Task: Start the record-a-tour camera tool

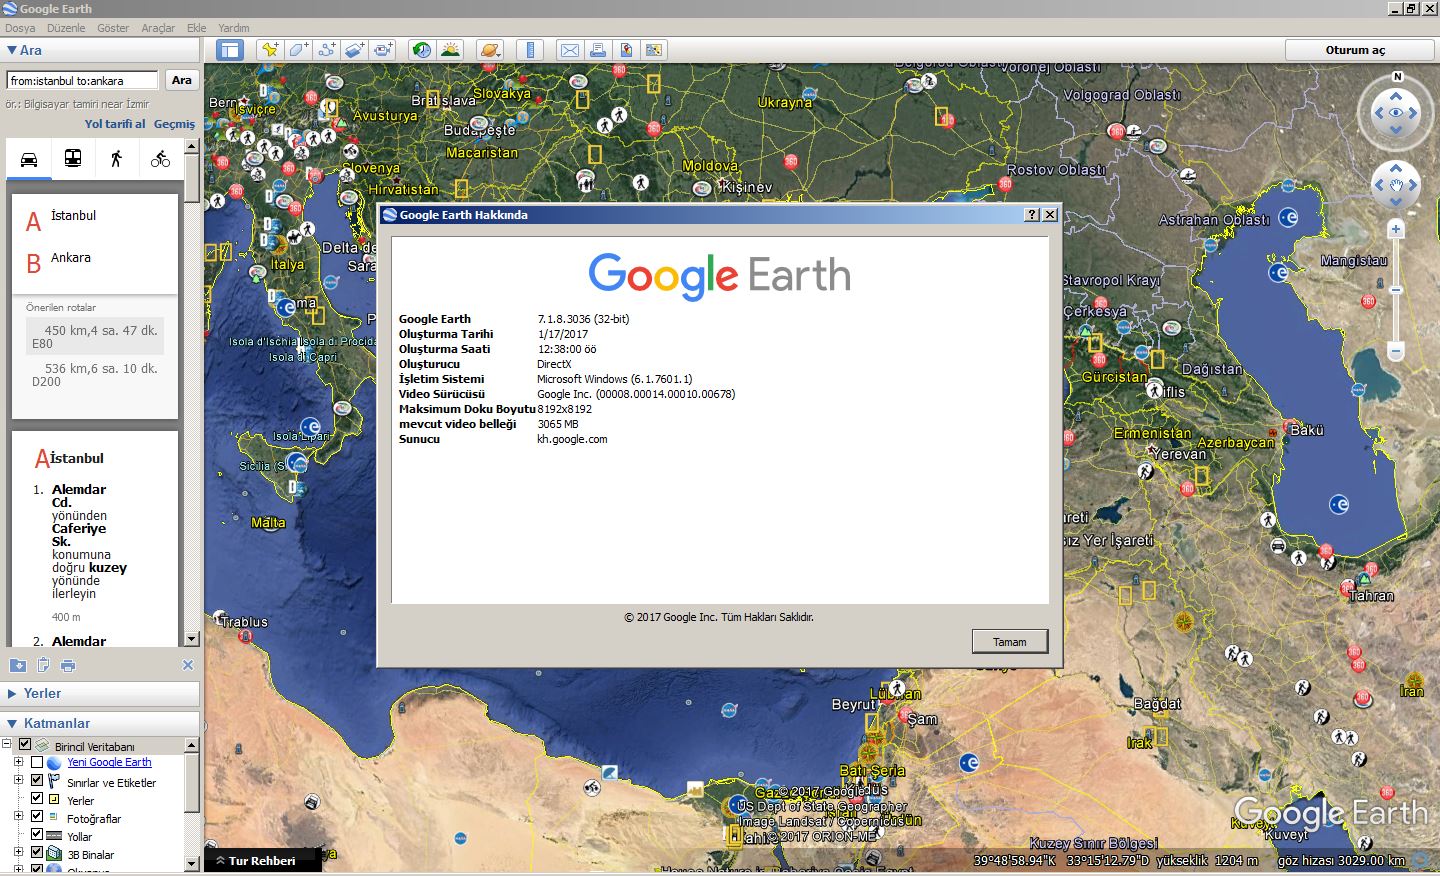Action: click(383, 50)
